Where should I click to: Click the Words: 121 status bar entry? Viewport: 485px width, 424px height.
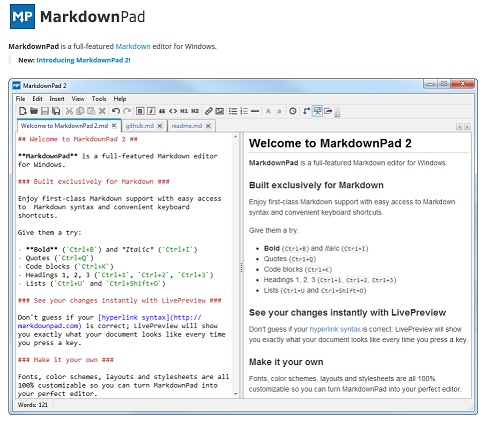pos(33,405)
